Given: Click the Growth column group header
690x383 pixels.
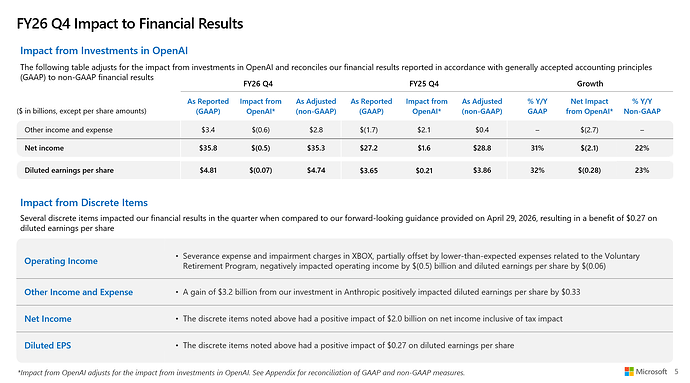Looking at the screenshot, I should pos(590,84).
